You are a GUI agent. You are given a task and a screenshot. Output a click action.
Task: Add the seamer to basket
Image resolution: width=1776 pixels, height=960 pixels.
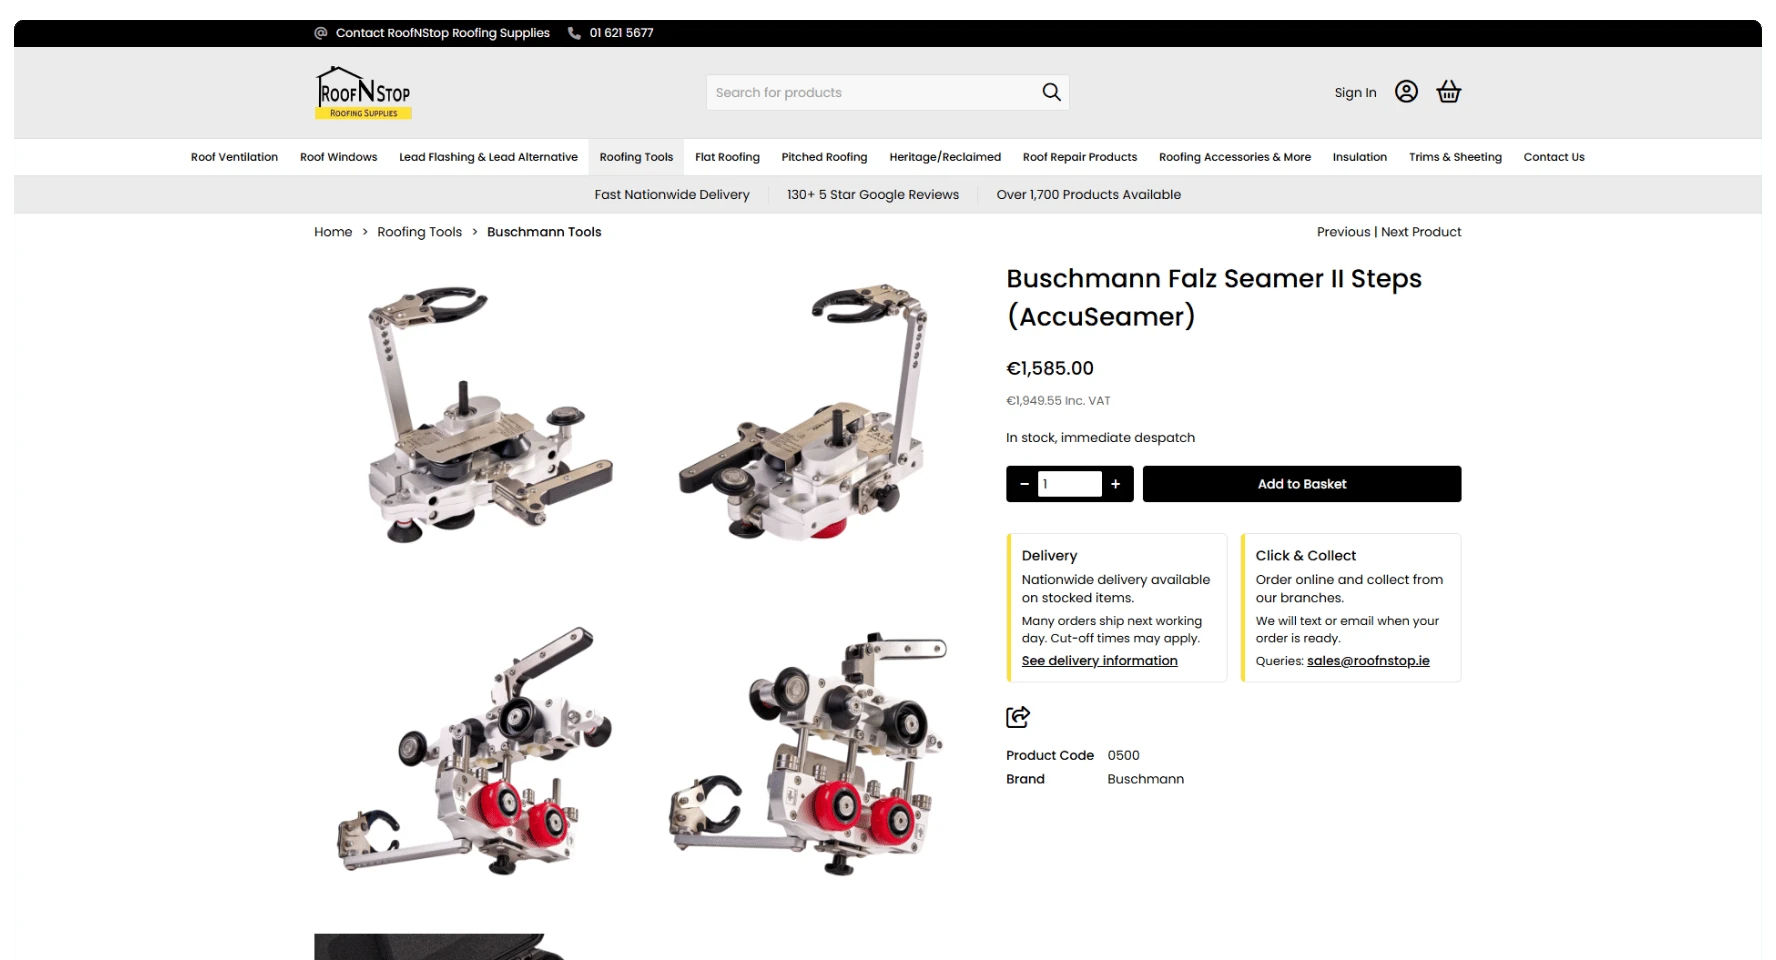[x=1302, y=484]
